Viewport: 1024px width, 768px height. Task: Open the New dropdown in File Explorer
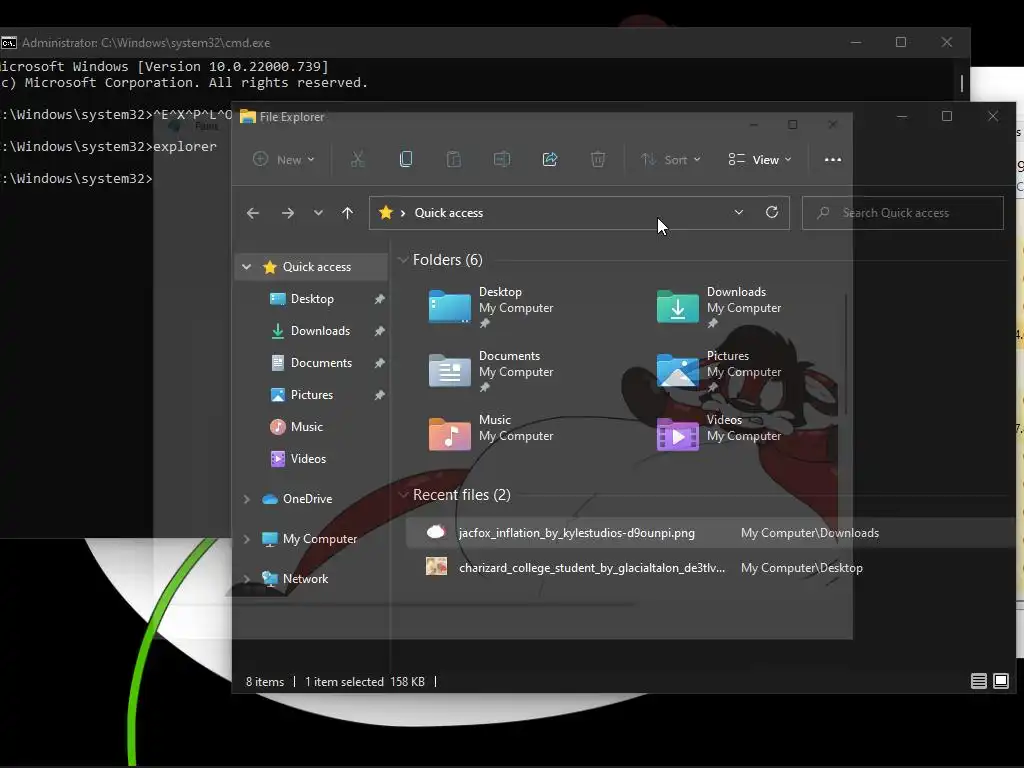[x=284, y=159]
